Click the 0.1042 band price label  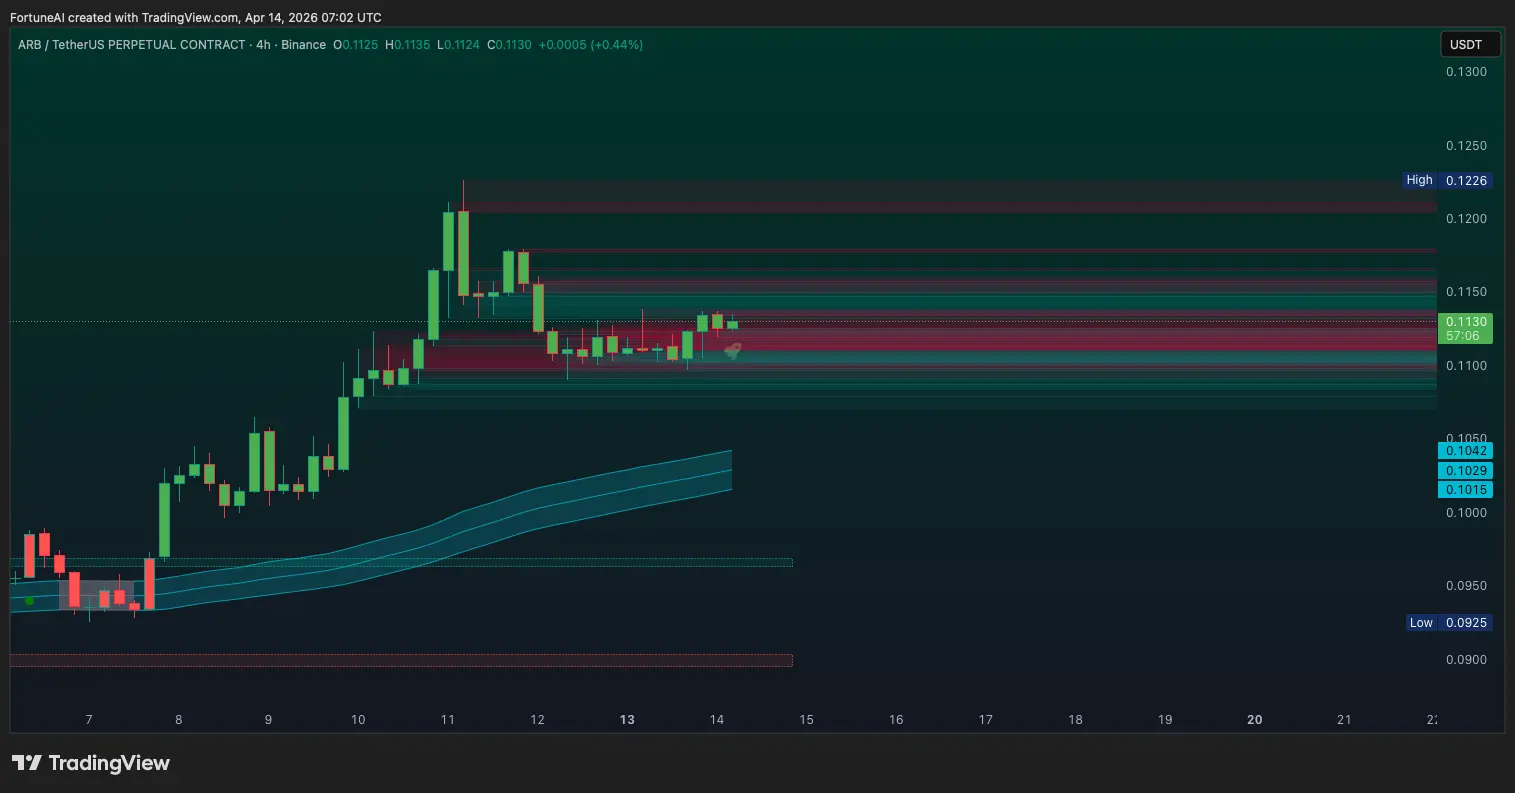[1465, 451]
